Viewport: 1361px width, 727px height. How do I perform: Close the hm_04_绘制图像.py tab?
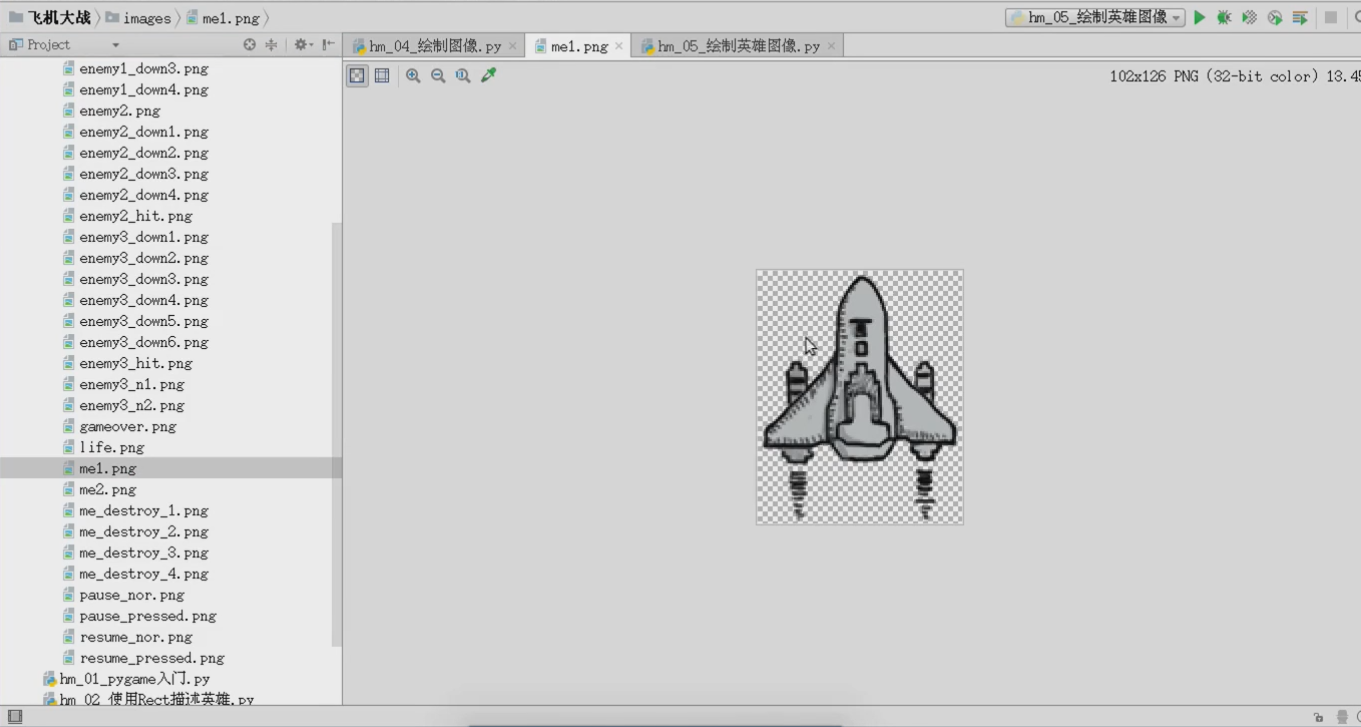[513, 46]
